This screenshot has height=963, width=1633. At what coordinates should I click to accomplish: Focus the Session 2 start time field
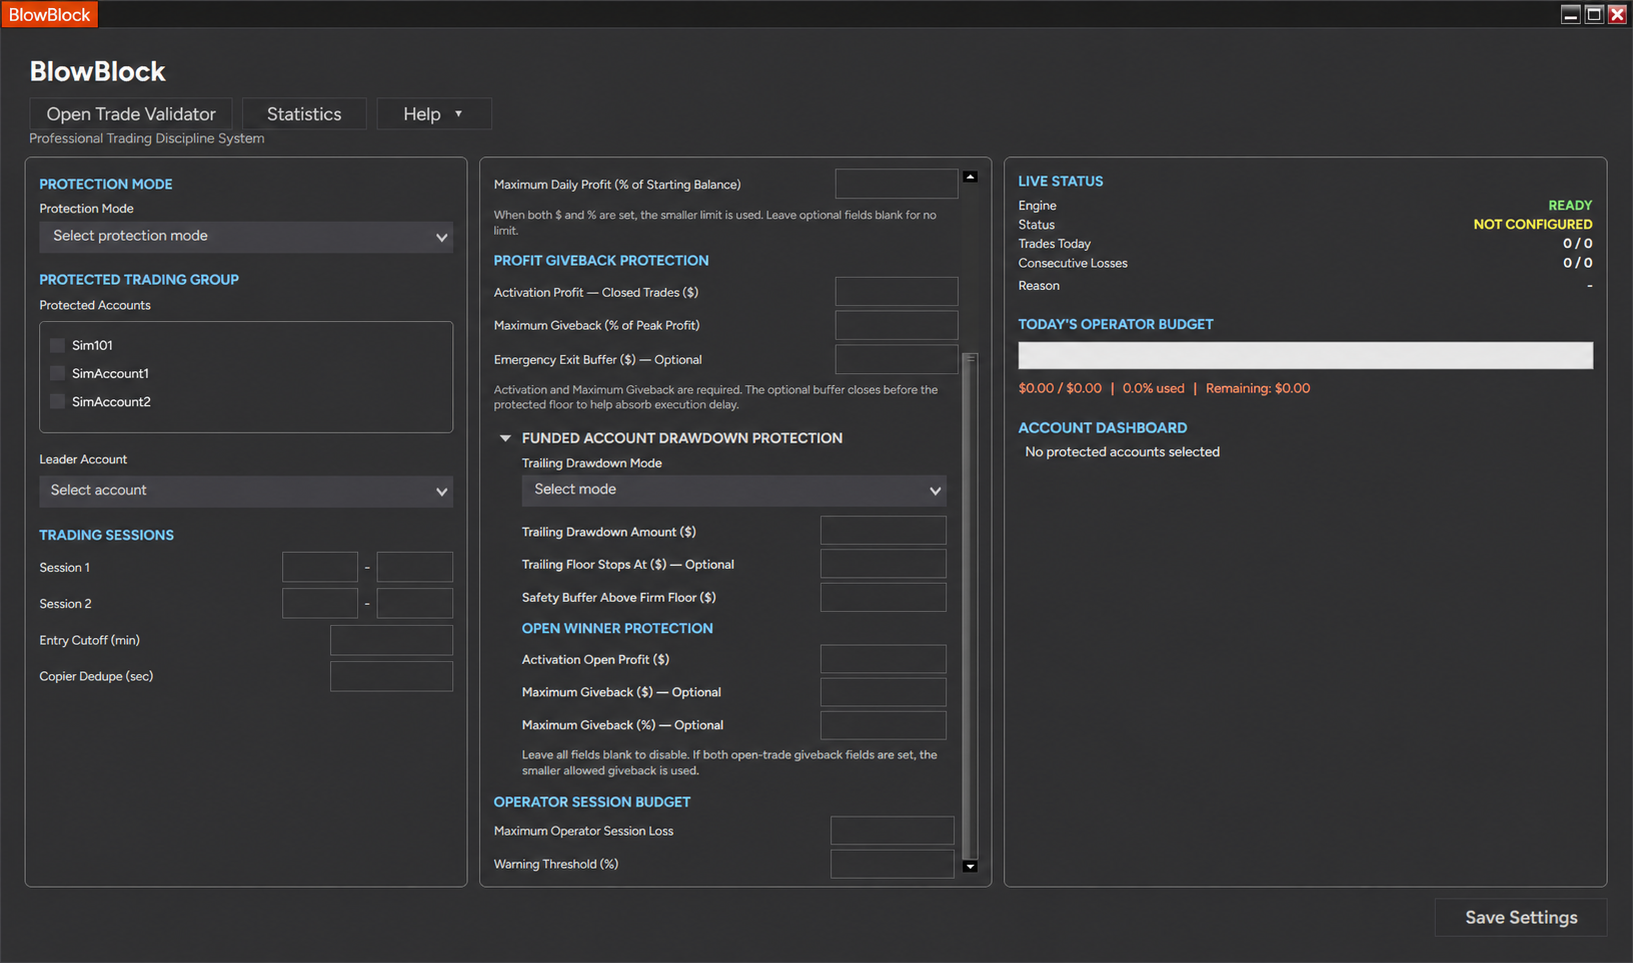pos(320,603)
